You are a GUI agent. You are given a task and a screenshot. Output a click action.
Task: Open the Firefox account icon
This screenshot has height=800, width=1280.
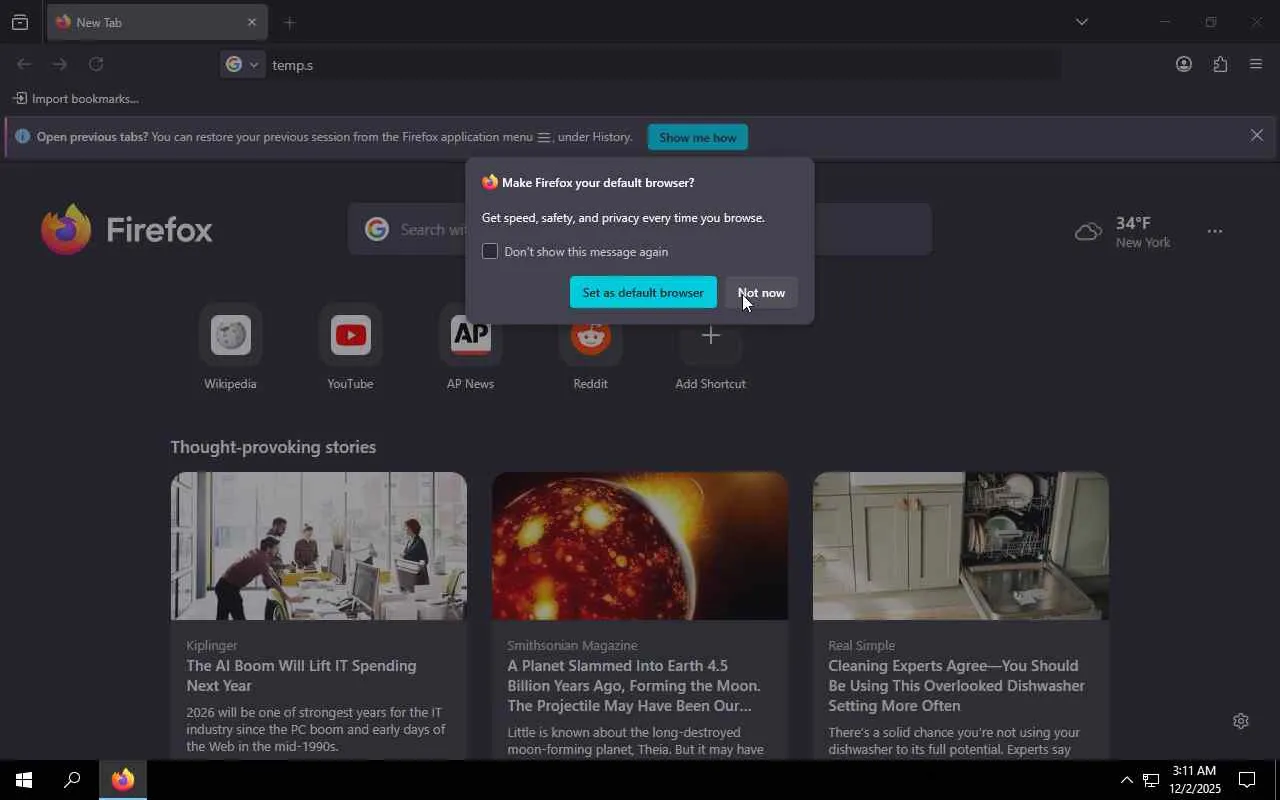coord(1184,64)
